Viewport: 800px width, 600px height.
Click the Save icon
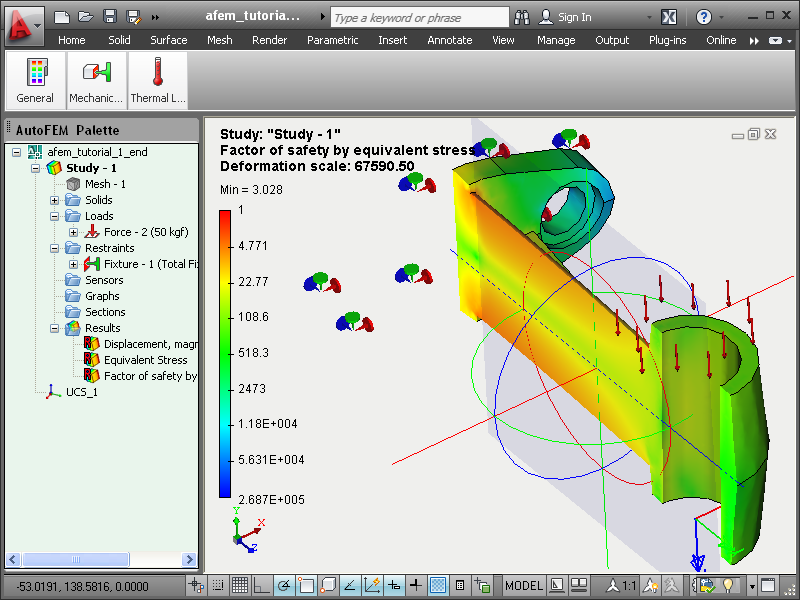[110, 17]
